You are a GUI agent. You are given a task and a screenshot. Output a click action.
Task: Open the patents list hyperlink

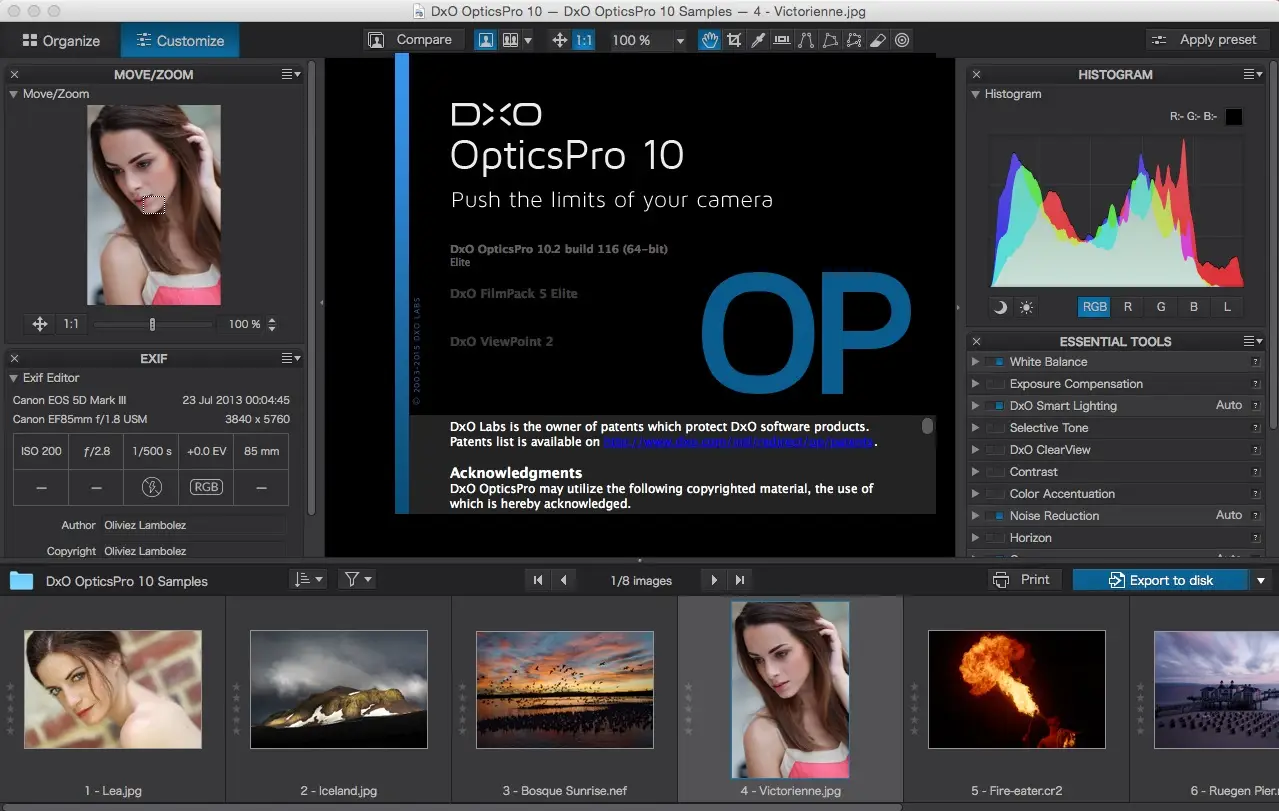pyautogui.click(x=739, y=442)
